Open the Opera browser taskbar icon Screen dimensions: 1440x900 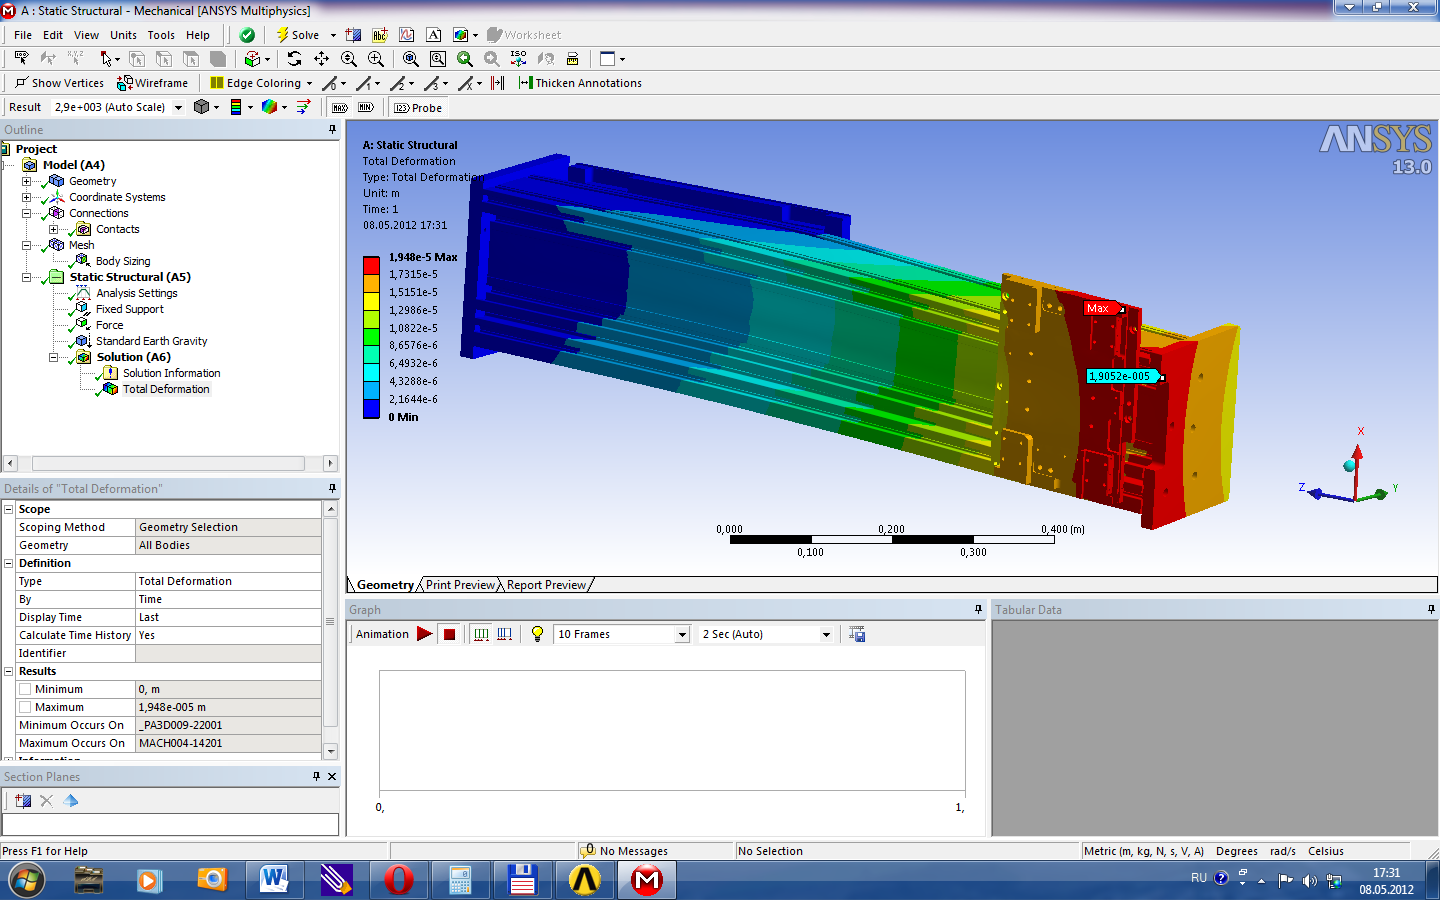(x=398, y=880)
